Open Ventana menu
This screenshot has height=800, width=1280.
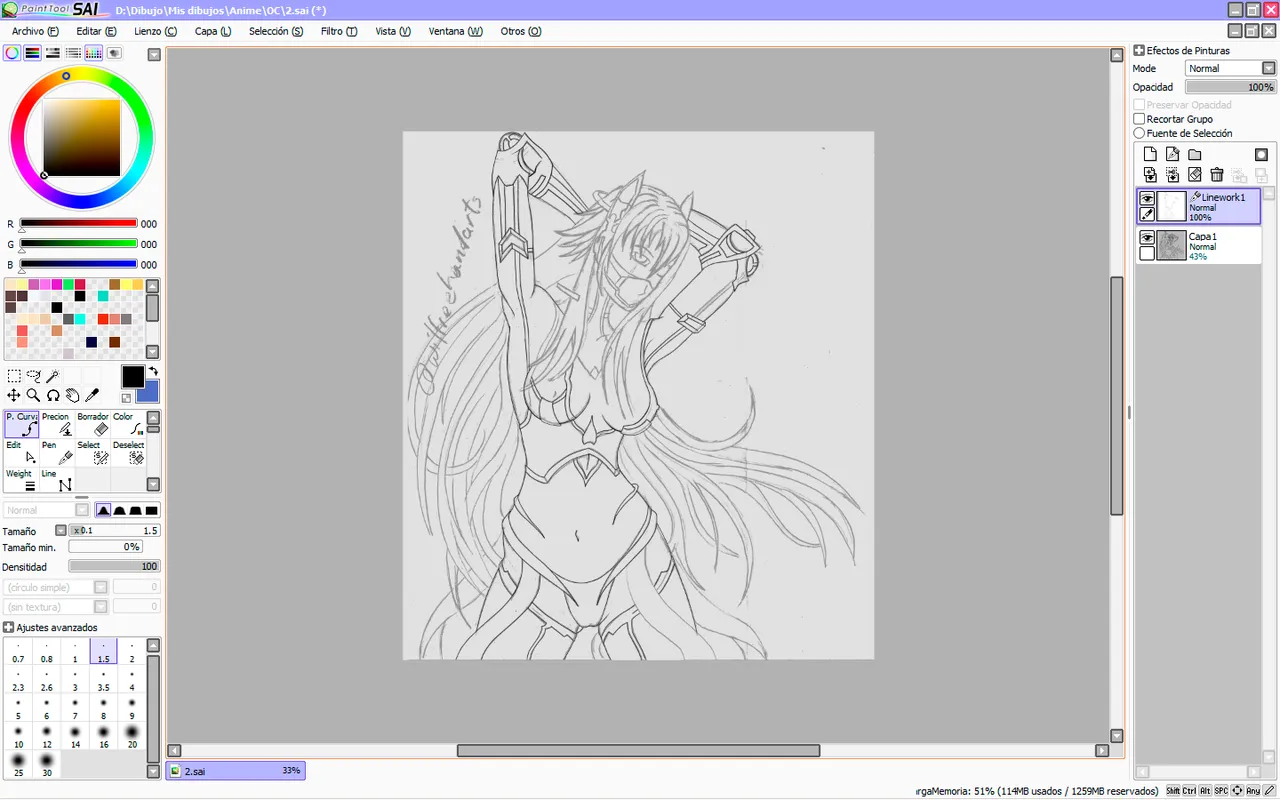455,31
